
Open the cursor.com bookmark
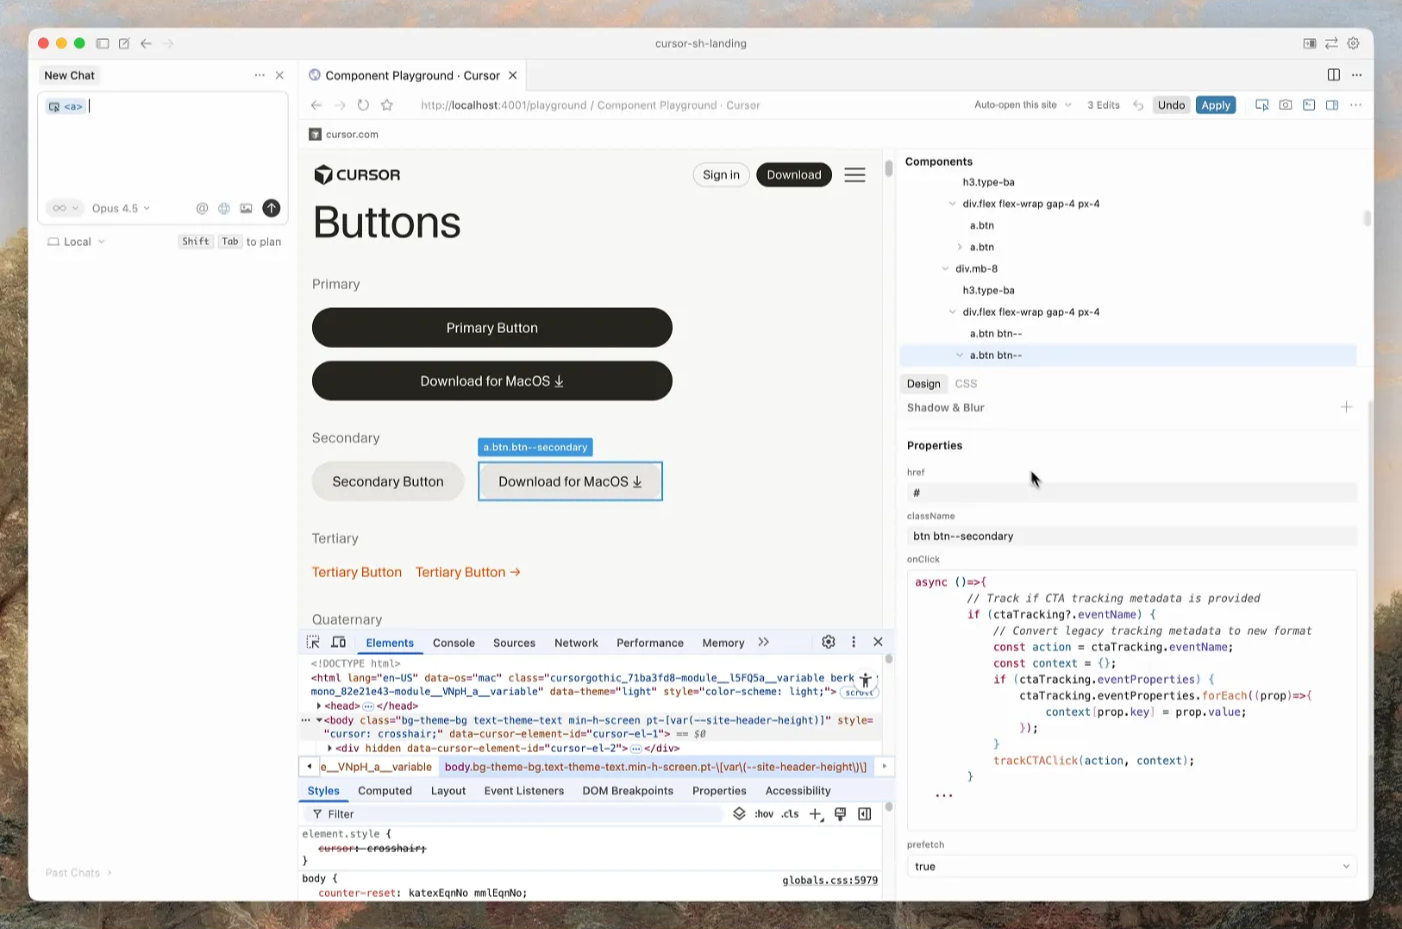click(343, 134)
